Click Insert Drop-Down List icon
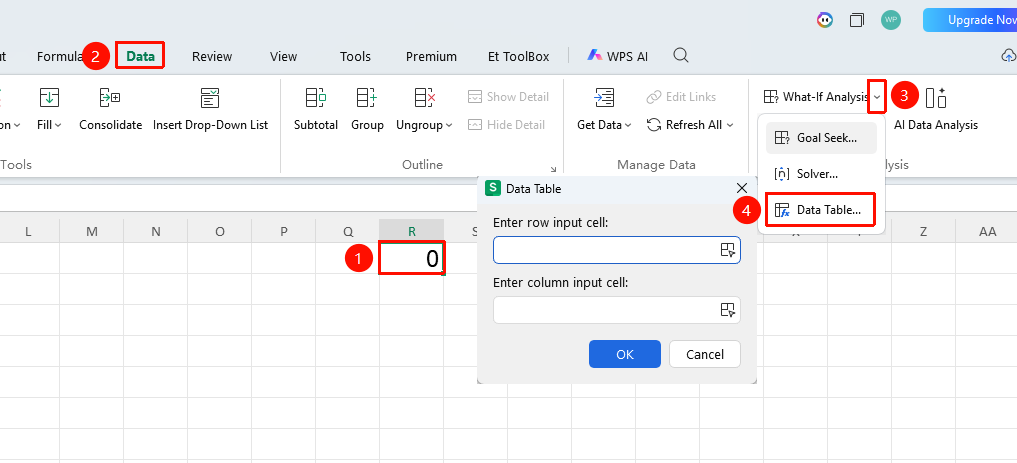The width and height of the screenshot is (1017, 463). (210, 97)
